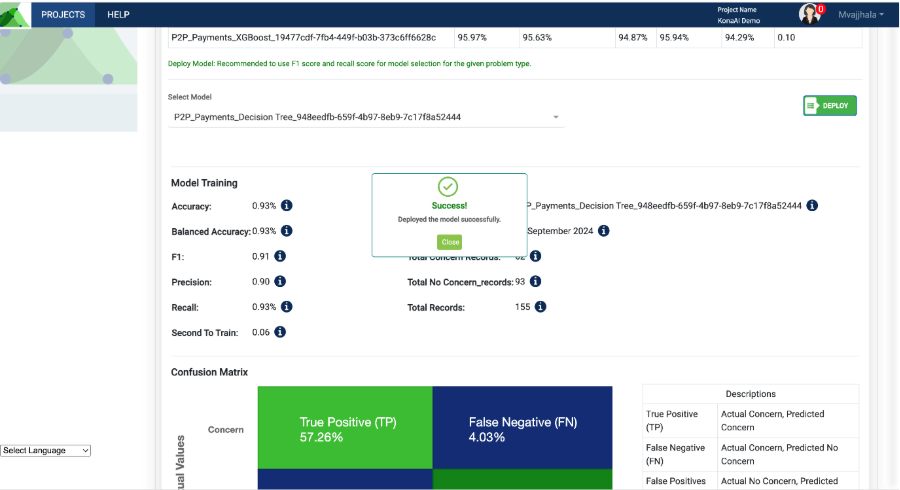The width and height of the screenshot is (900, 490).
Task: Open the Select Language dropdown
Action: tap(46, 451)
